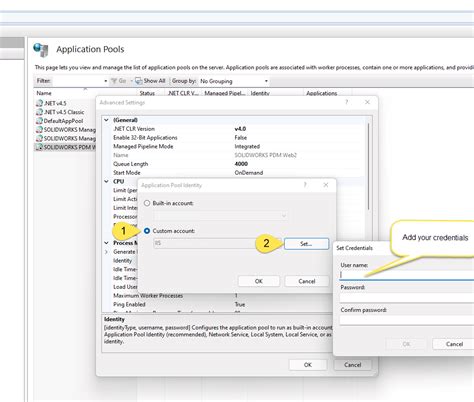Select the Built-in account radio button
This screenshot has height=402, width=474.
click(147, 203)
